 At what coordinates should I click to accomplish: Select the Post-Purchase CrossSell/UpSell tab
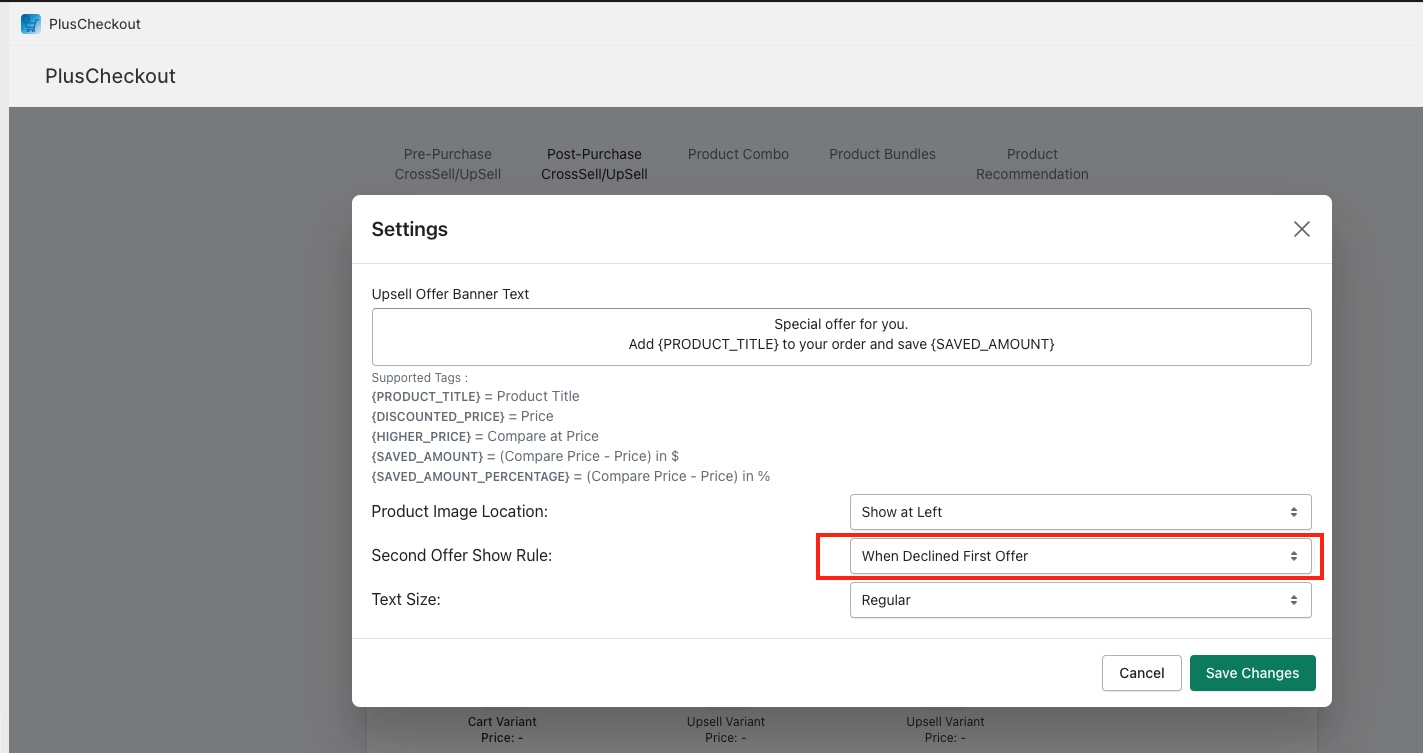pos(594,164)
